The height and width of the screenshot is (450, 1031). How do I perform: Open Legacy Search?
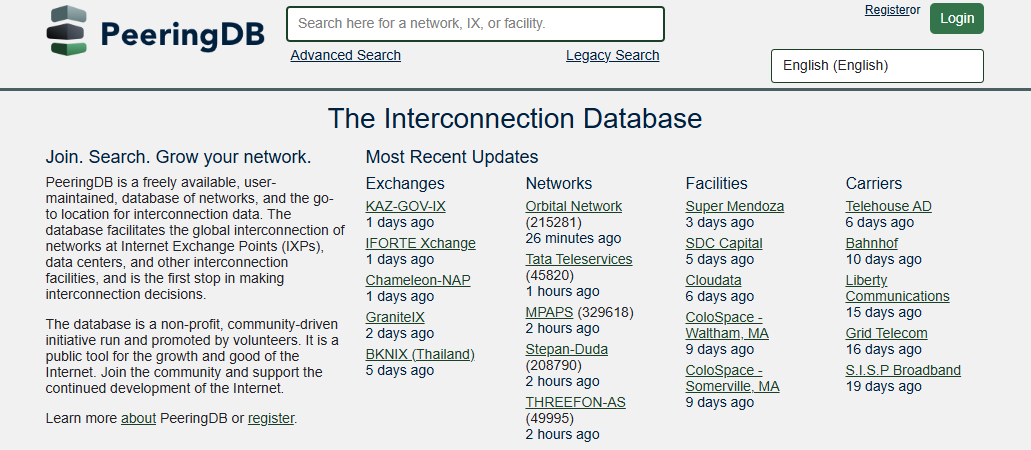pyautogui.click(x=612, y=55)
